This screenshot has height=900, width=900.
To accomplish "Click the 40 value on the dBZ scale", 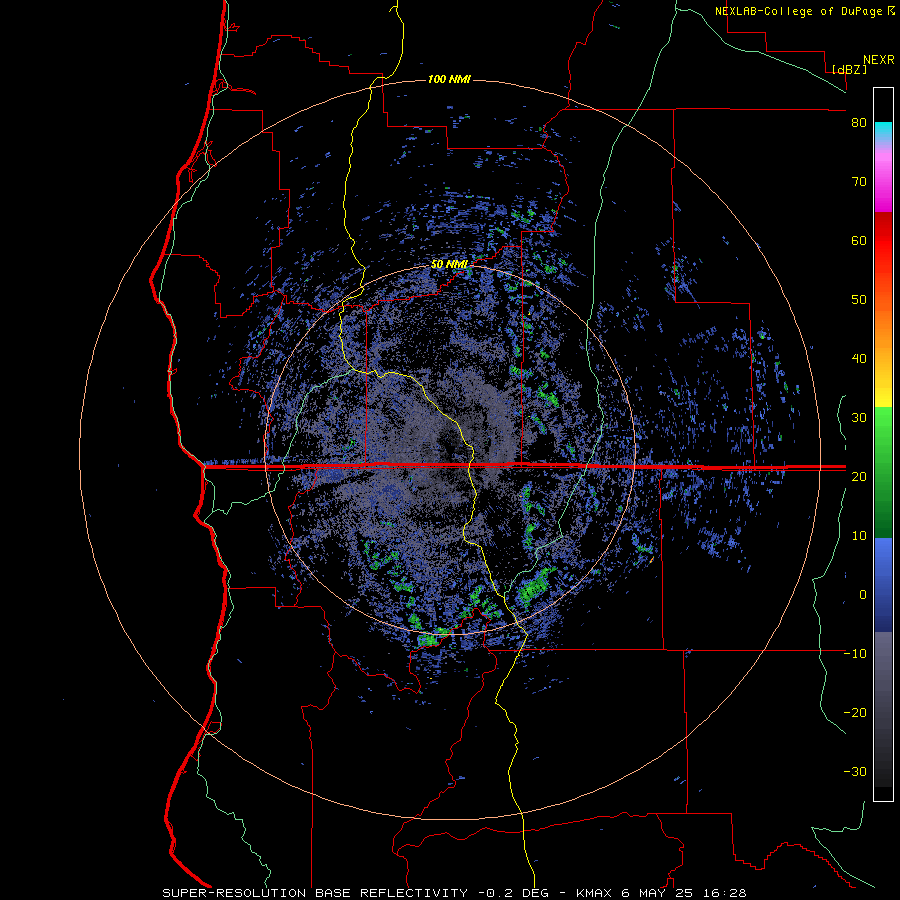I will [859, 359].
